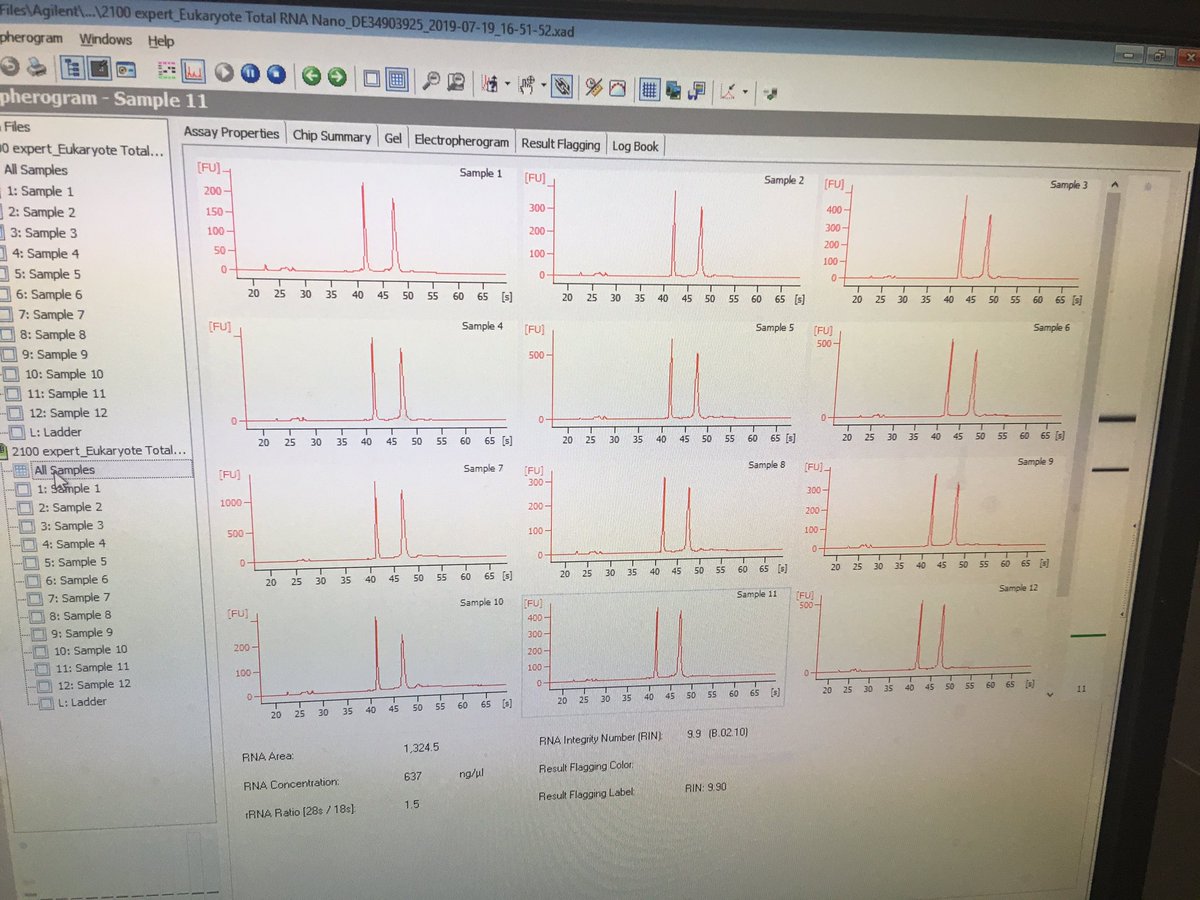Open the Windows menu
Image resolution: width=1200 pixels, height=900 pixels.
(105, 39)
